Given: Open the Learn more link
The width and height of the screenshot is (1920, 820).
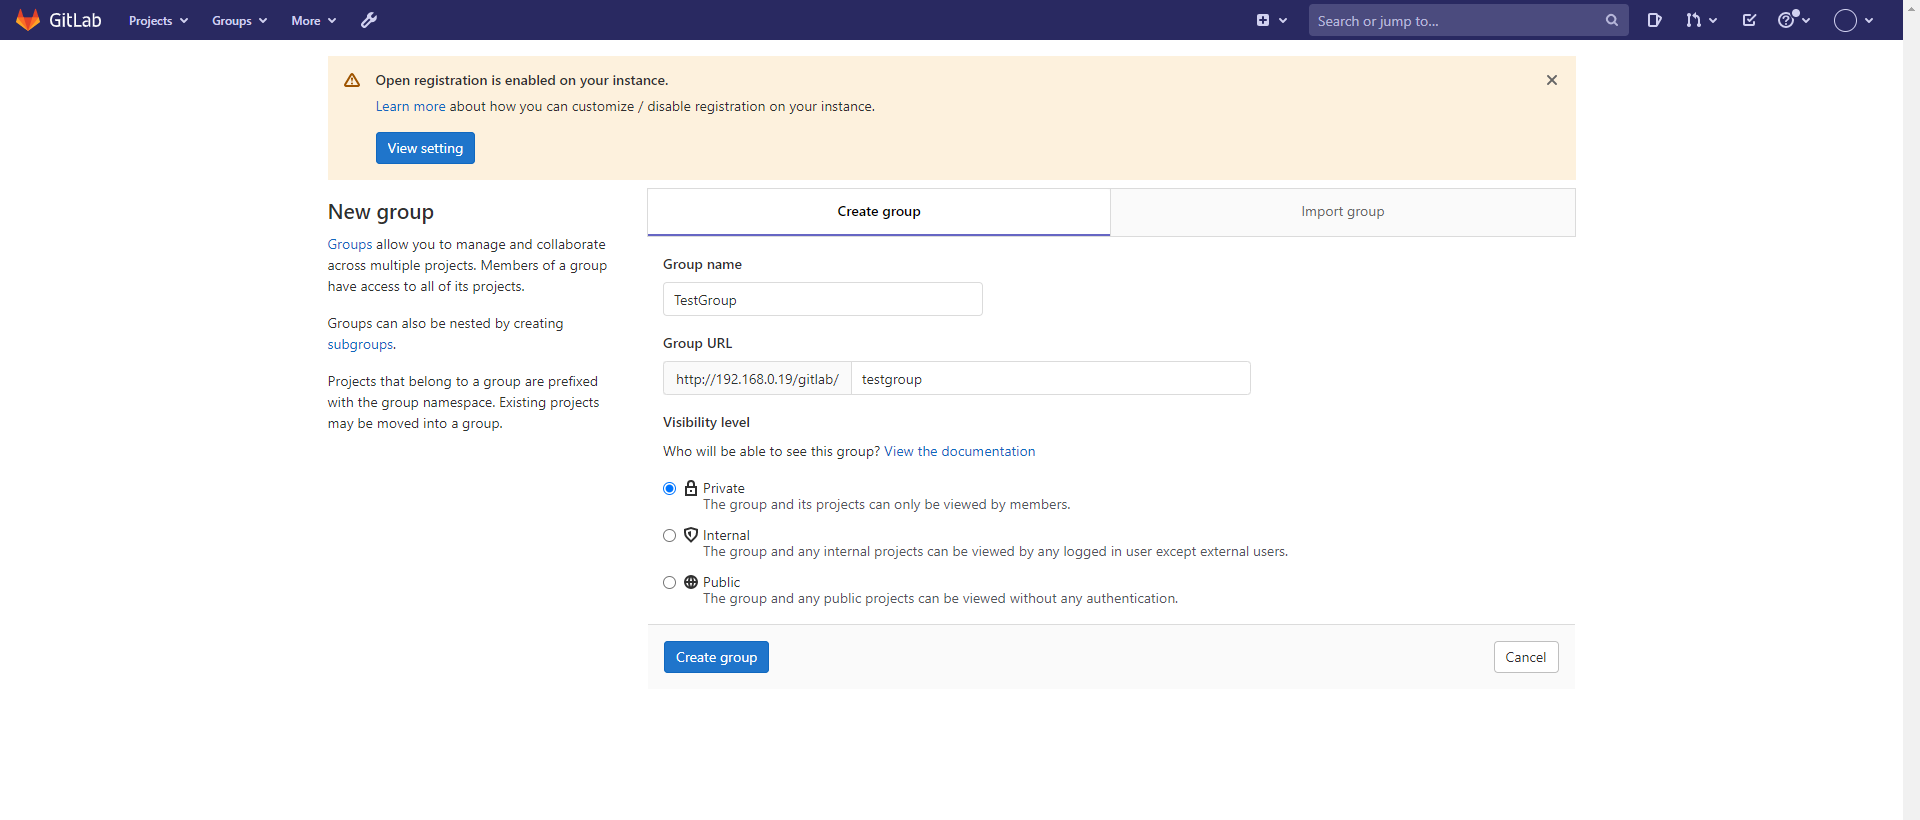Looking at the screenshot, I should tap(410, 106).
